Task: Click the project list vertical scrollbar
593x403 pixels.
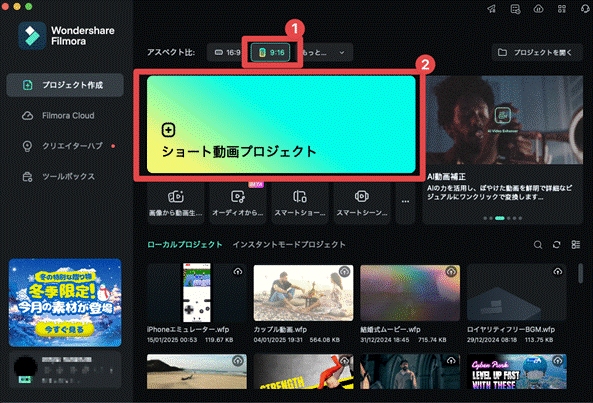Action: 581,273
